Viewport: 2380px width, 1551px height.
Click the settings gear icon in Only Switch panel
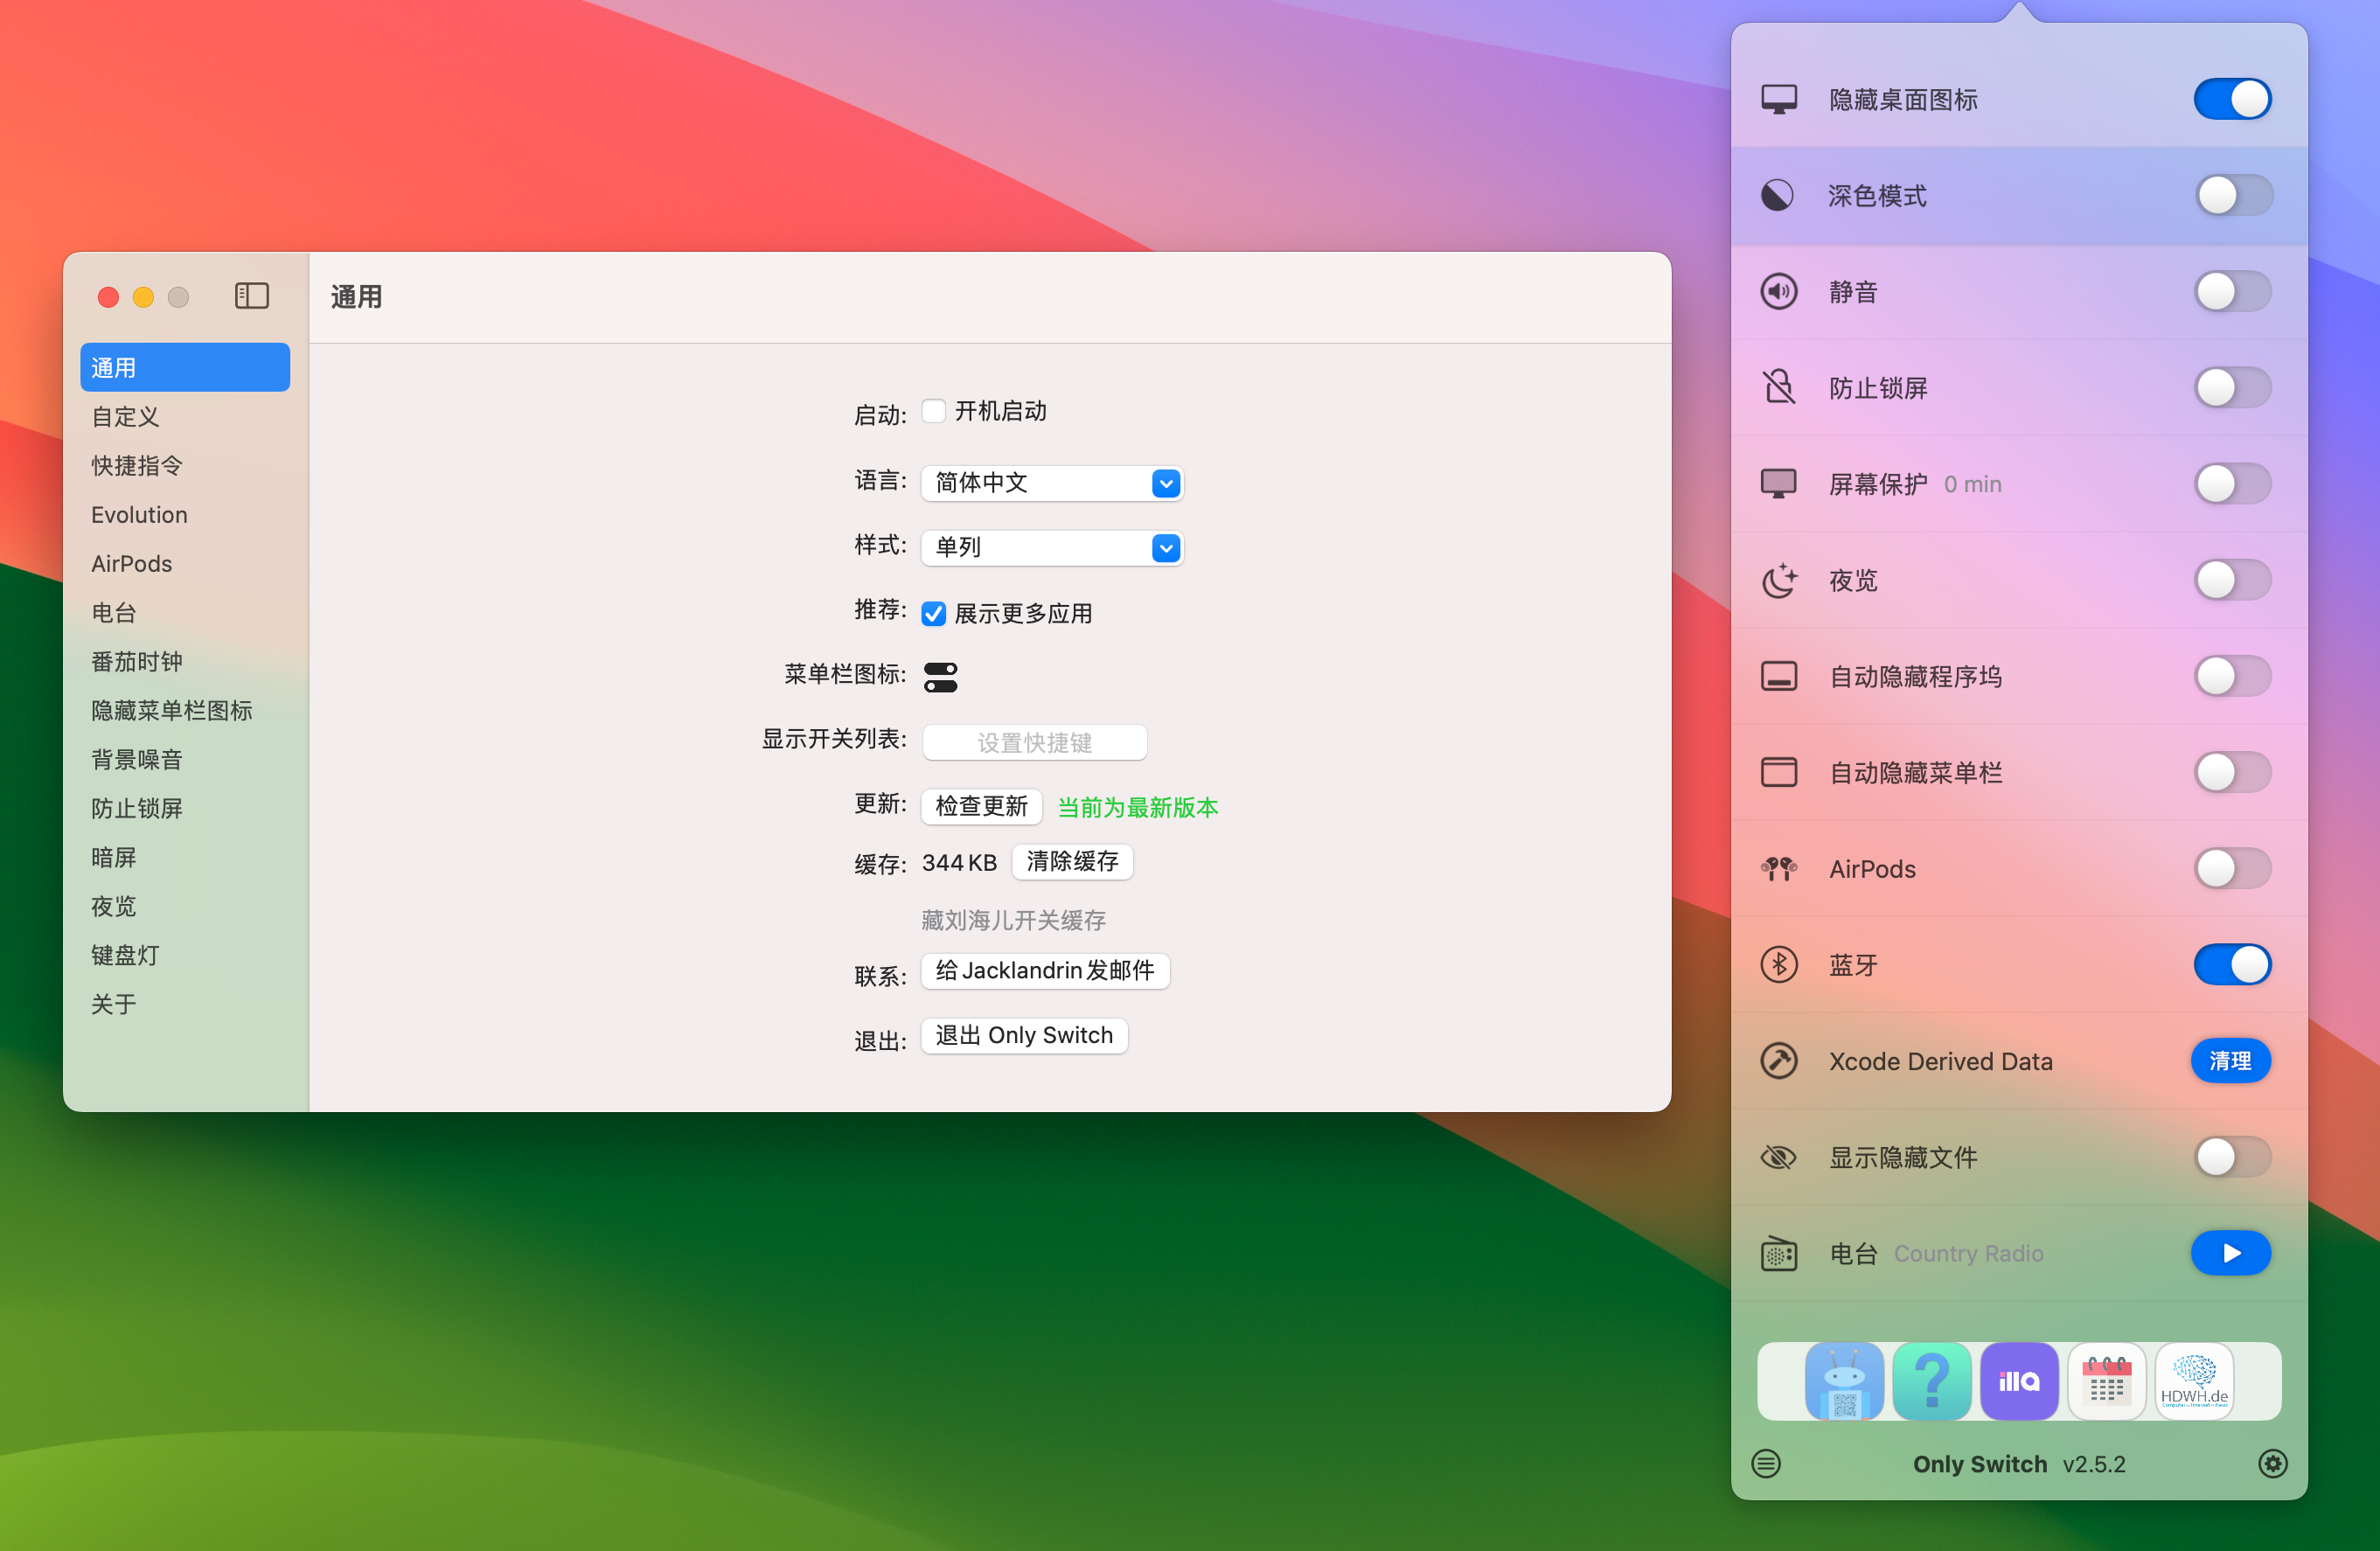[x=2273, y=1464]
